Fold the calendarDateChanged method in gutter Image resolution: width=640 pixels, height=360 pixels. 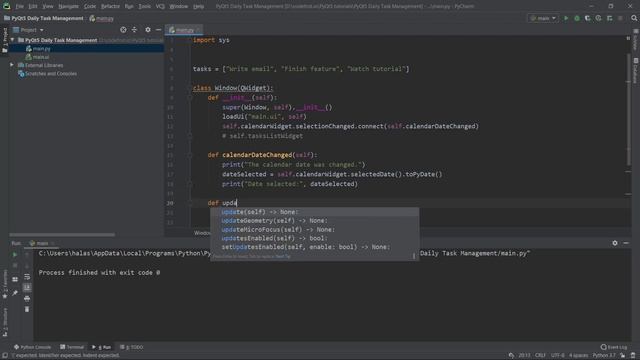[190, 155]
